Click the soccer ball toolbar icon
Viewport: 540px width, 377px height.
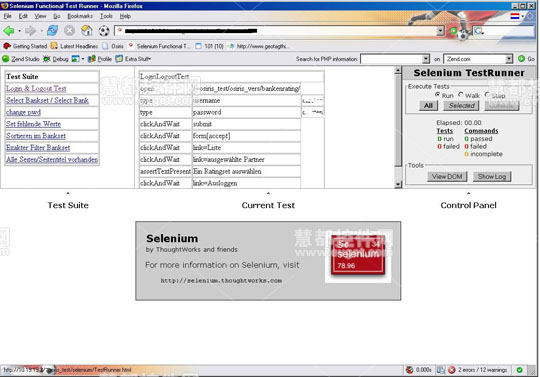click(104, 31)
